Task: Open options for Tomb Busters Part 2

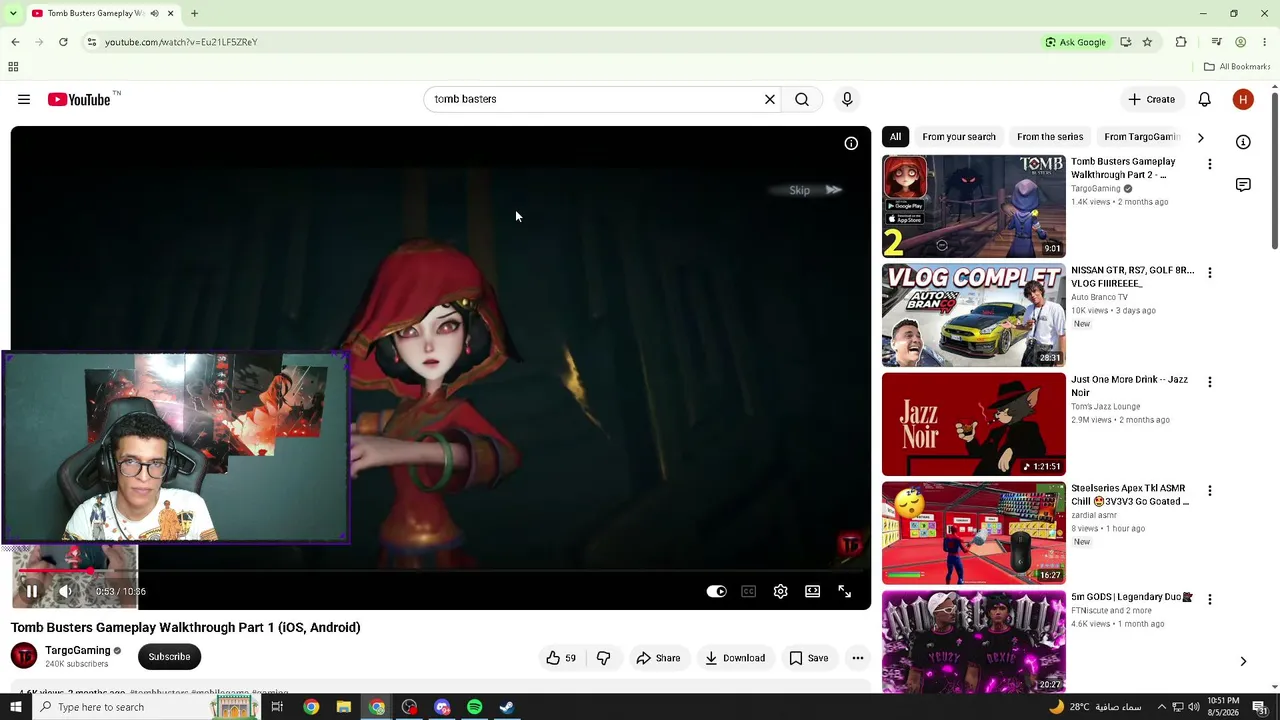Action: (1210, 164)
